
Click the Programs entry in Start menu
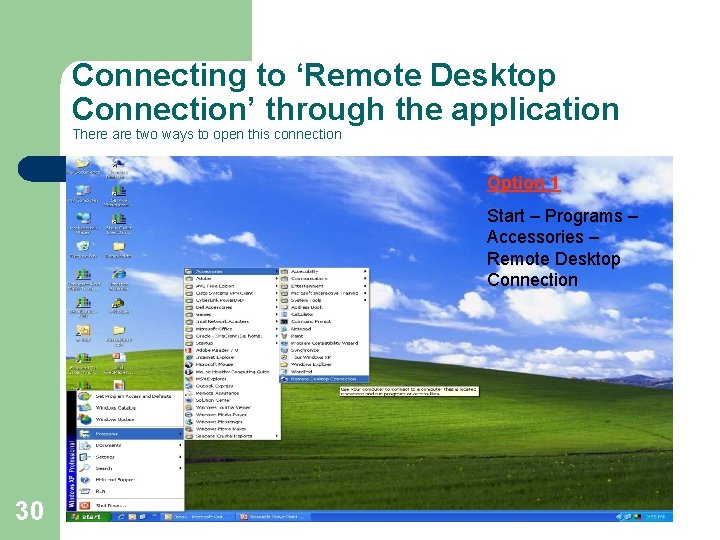130,433
